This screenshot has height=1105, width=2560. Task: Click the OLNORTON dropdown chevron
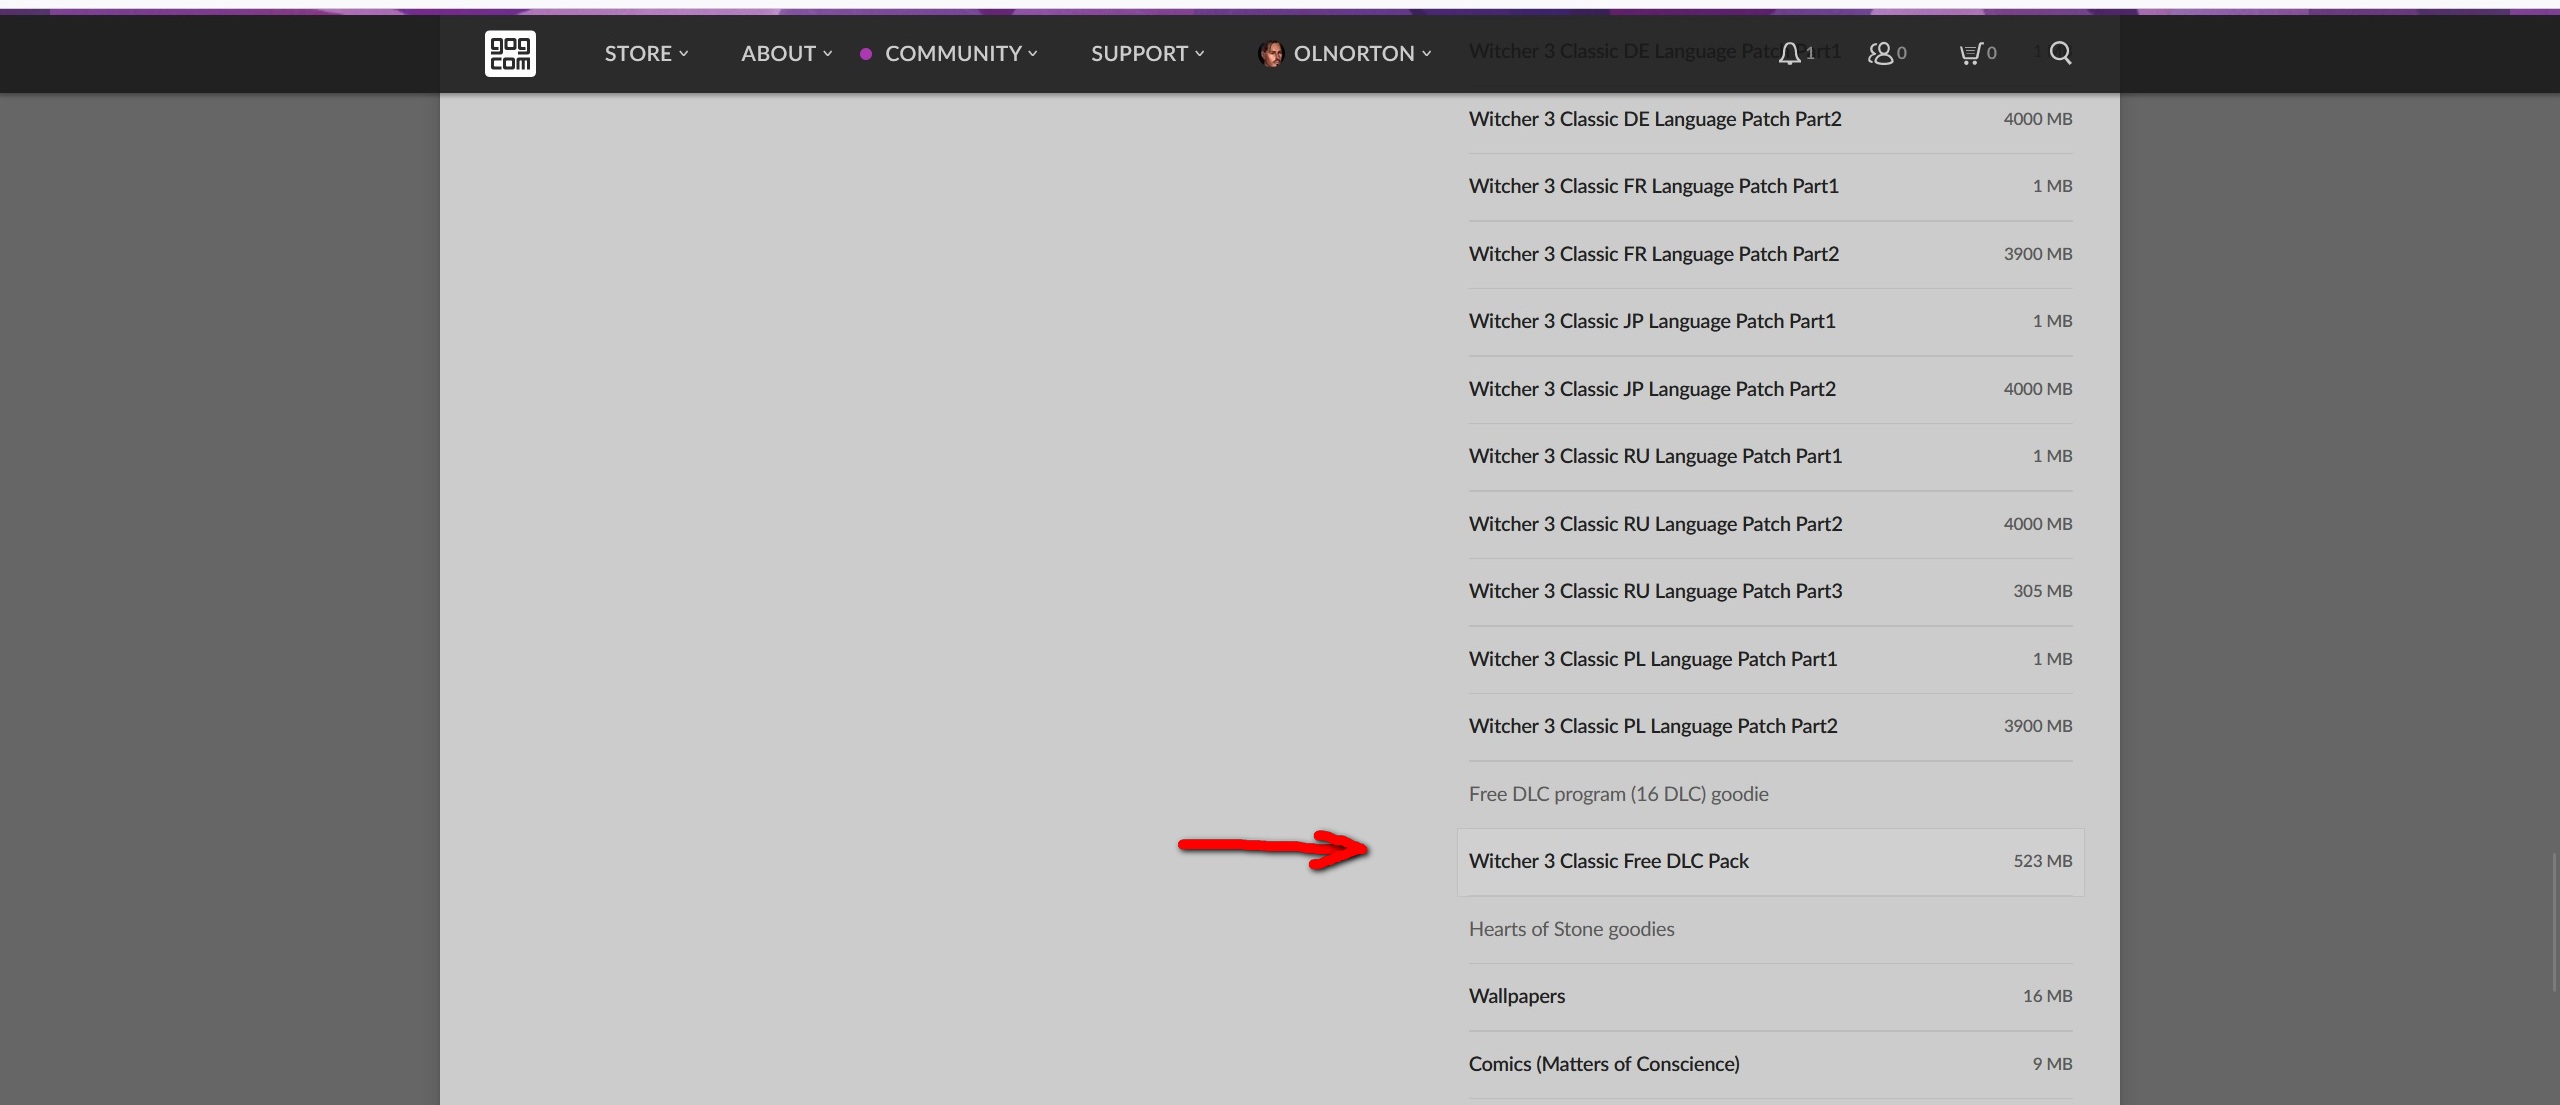[1426, 54]
